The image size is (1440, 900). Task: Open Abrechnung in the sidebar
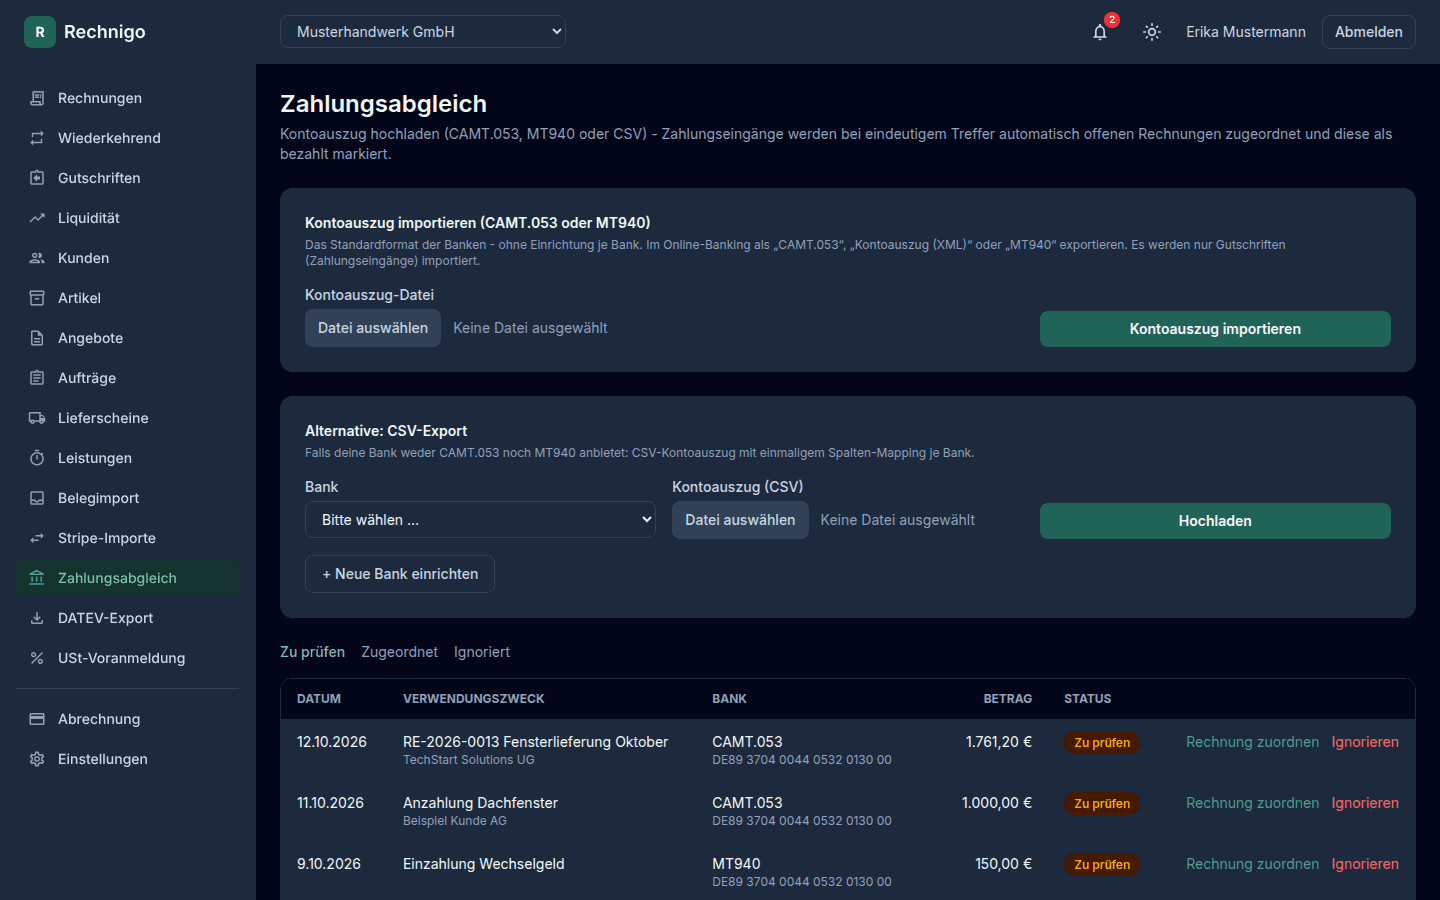pos(128,719)
